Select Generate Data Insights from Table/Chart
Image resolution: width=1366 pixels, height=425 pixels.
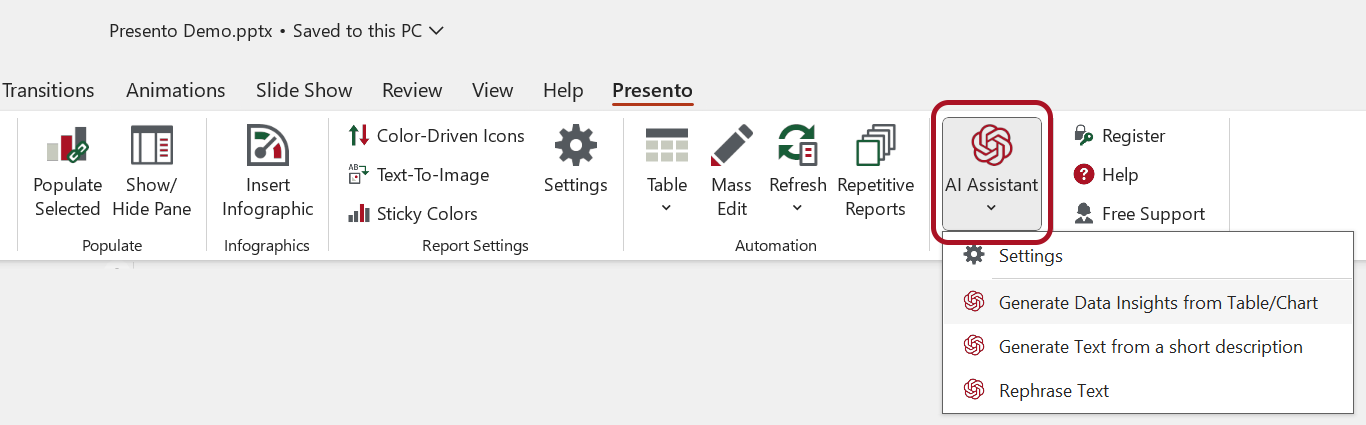coord(1148,302)
